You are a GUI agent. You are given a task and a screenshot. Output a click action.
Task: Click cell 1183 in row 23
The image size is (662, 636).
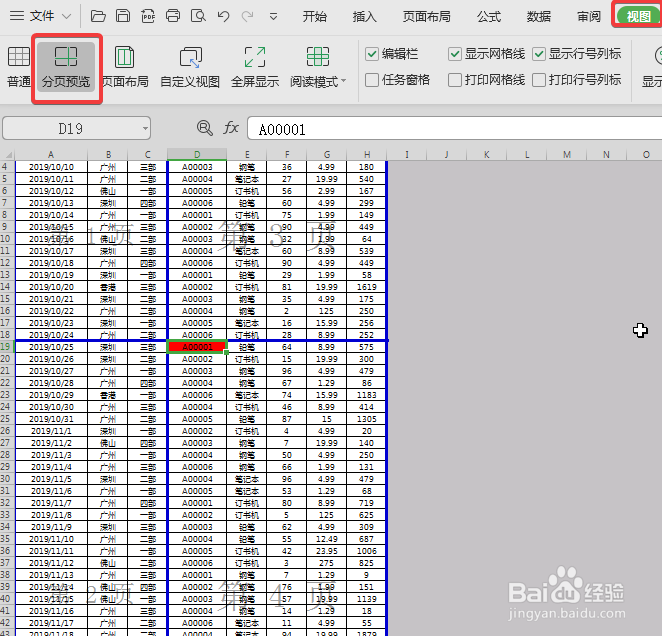click(x=366, y=395)
